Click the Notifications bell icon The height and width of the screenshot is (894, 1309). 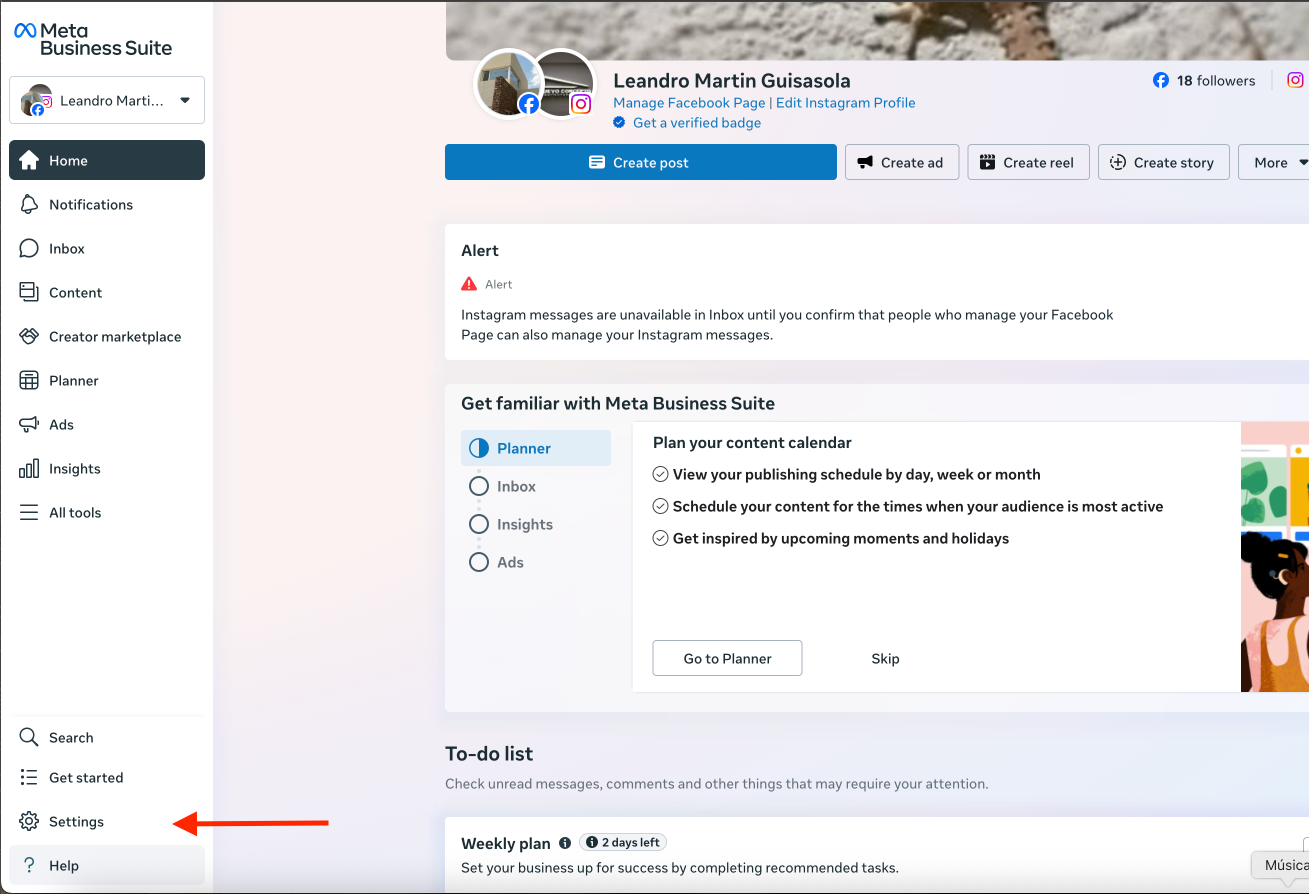point(29,204)
